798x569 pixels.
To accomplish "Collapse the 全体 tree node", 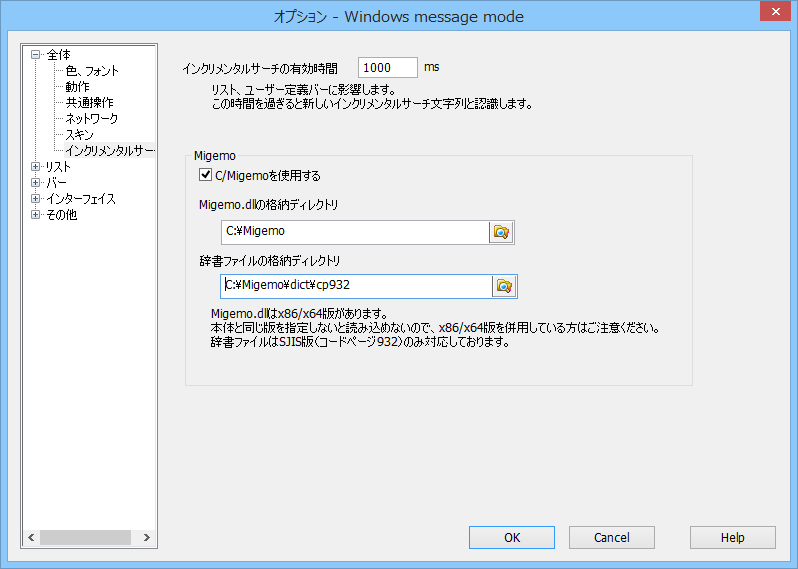I will 35,54.
